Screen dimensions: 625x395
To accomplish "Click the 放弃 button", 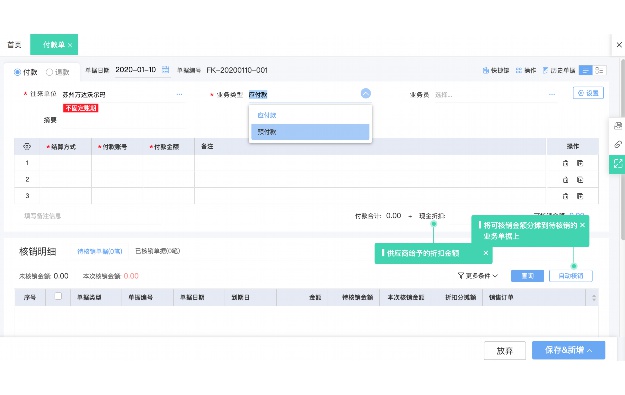I will tap(505, 351).
